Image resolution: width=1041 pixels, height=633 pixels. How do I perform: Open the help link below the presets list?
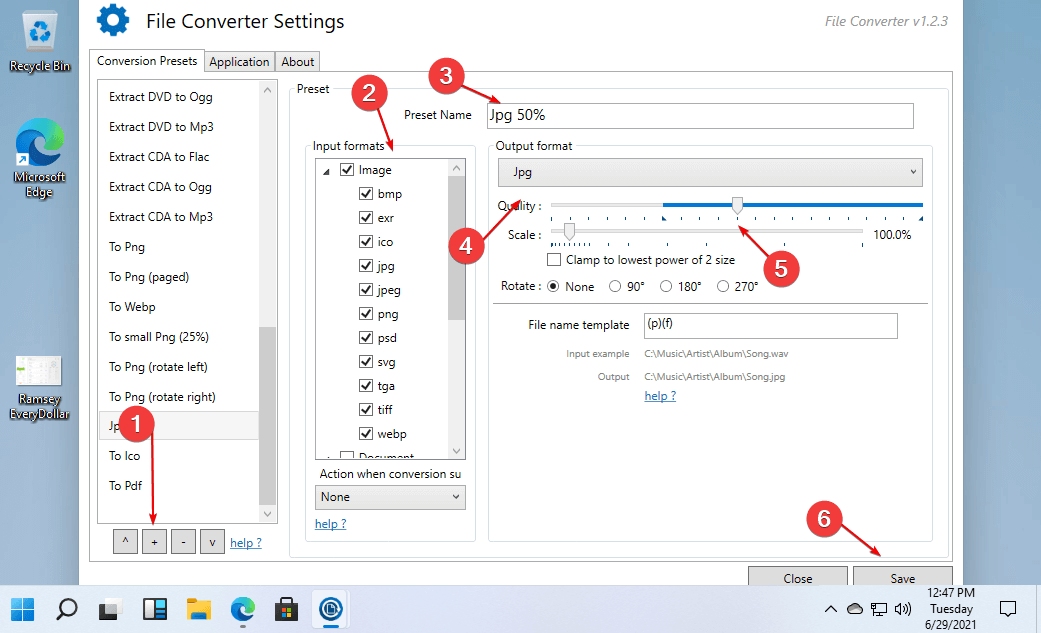[x=246, y=543]
